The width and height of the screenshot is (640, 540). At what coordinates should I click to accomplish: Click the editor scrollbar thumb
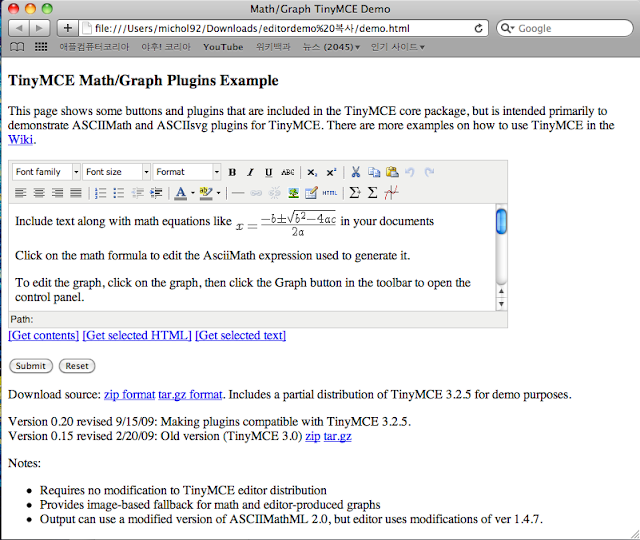click(x=501, y=221)
